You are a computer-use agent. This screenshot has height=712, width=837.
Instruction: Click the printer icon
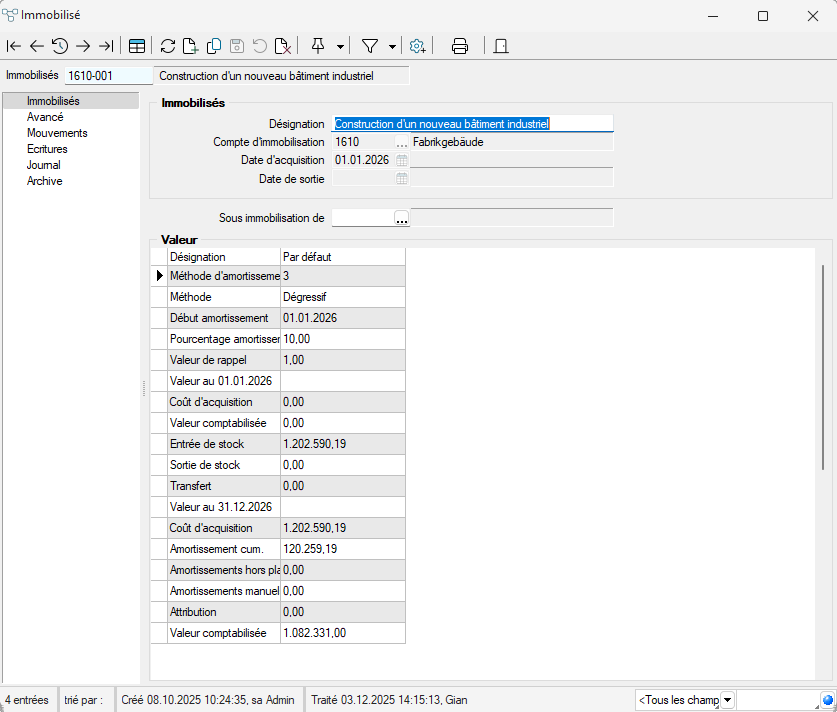(460, 46)
